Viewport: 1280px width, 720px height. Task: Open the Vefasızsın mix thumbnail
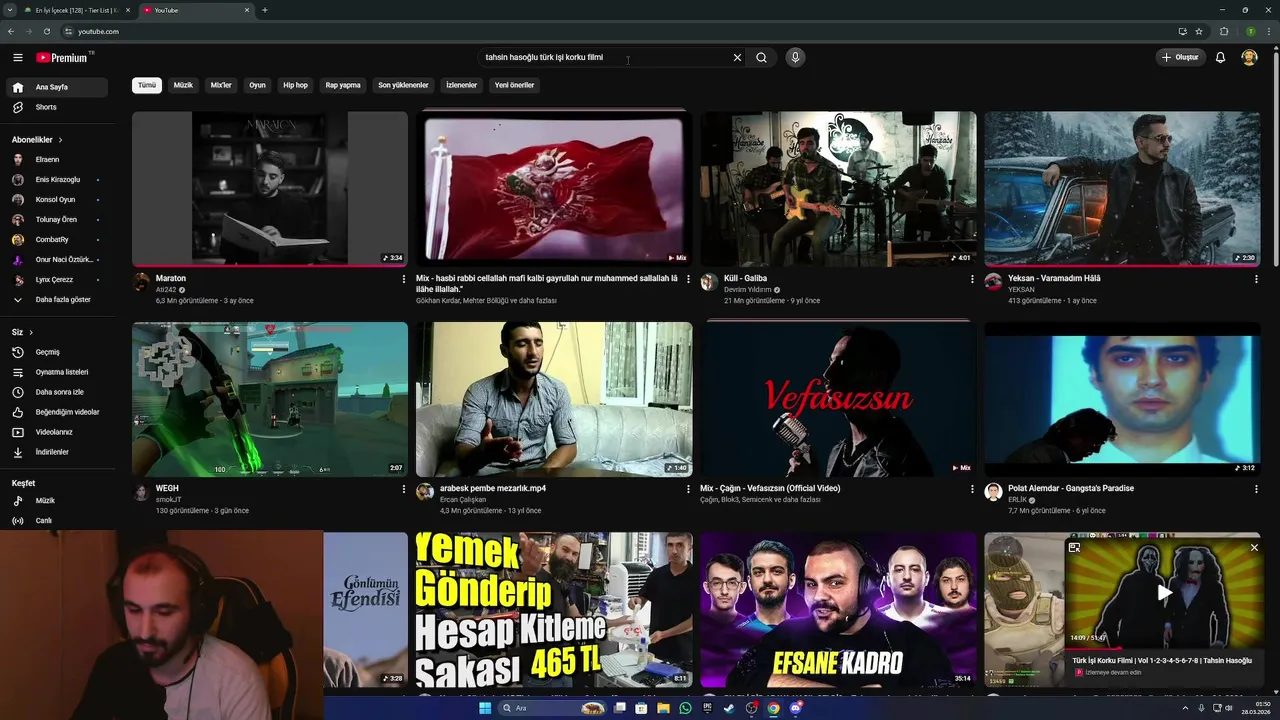click(838, 399)
